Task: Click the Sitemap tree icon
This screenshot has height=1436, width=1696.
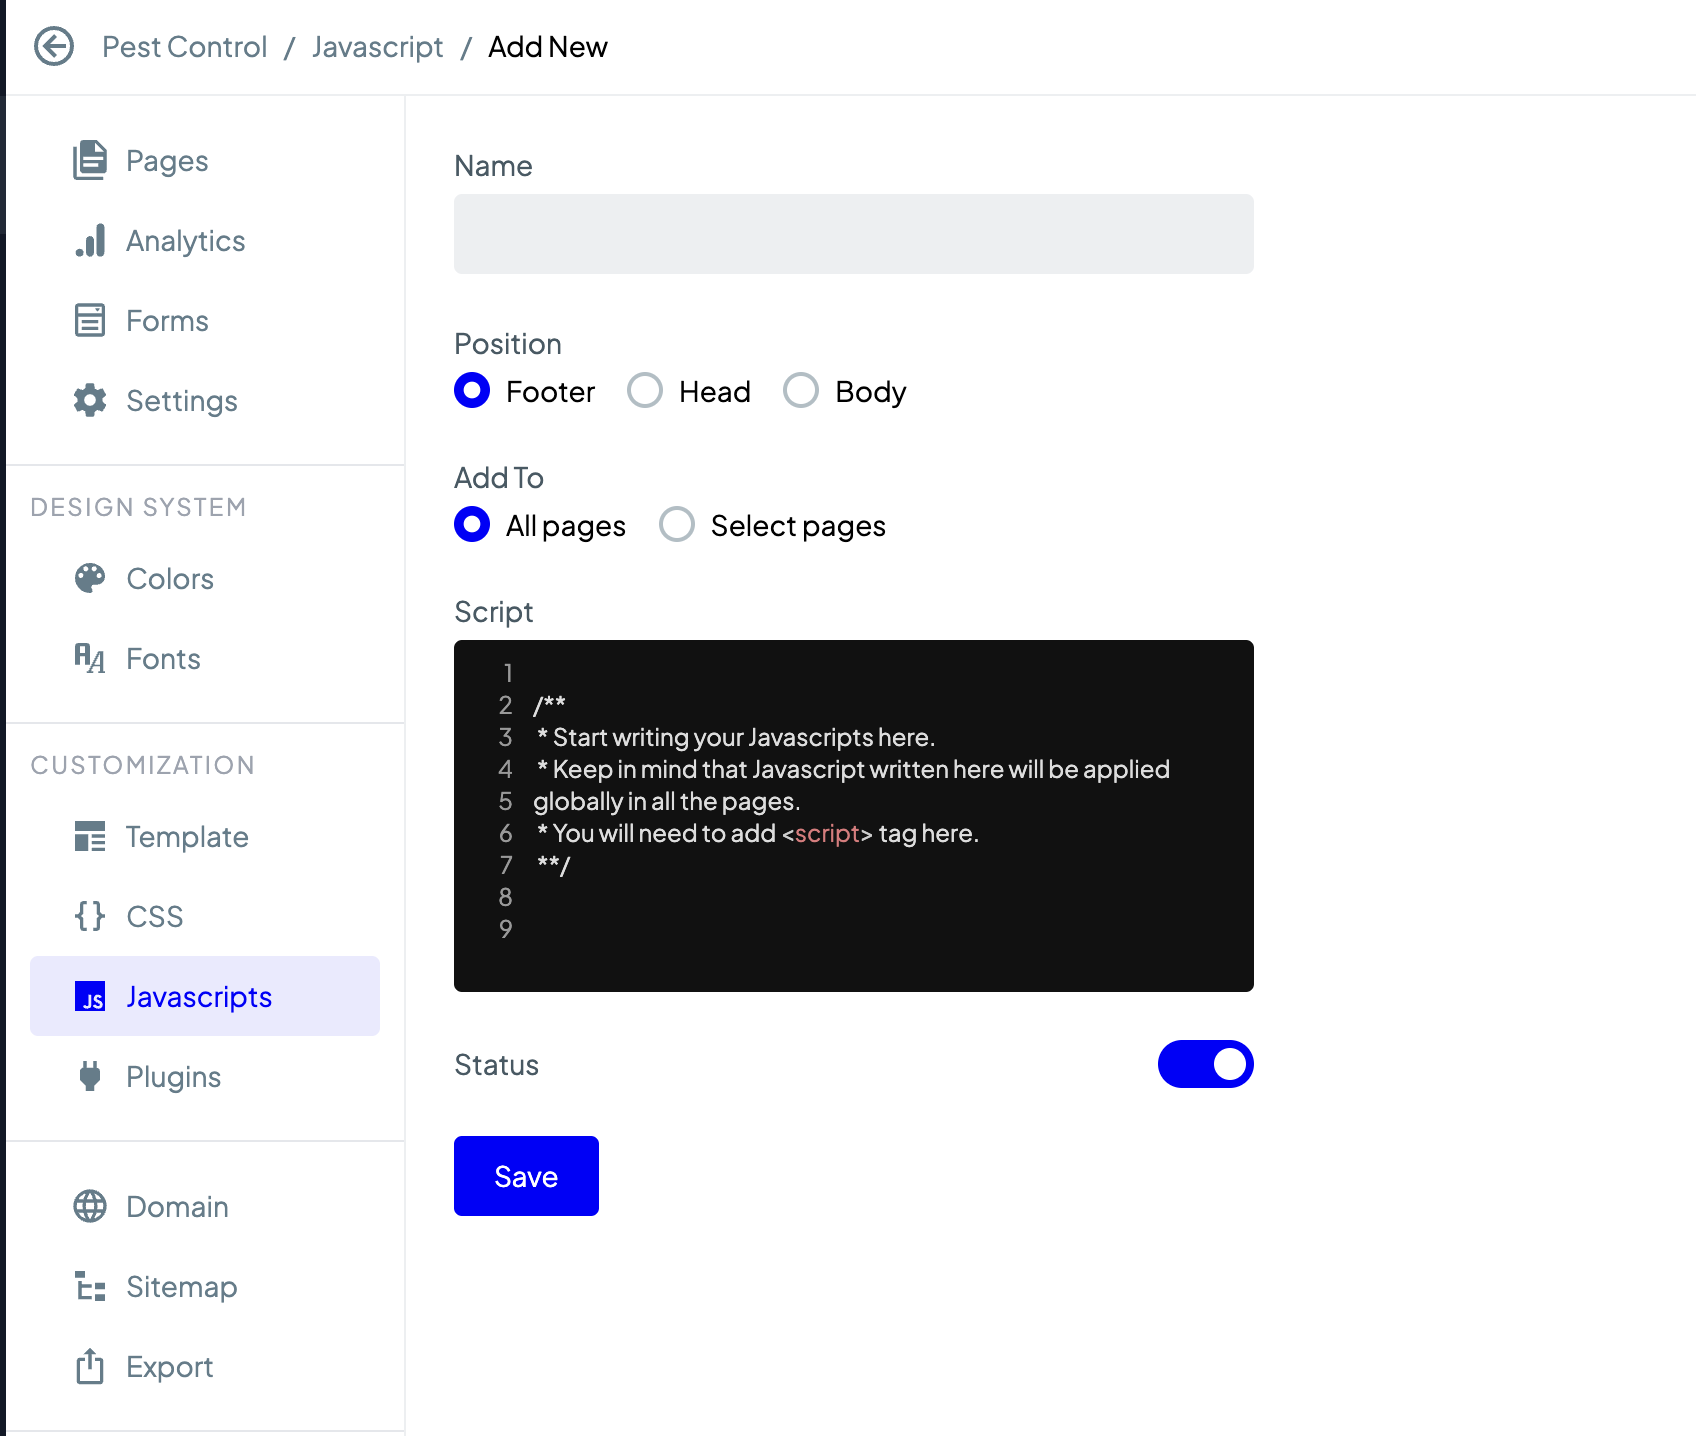Action: point(90,1286)
